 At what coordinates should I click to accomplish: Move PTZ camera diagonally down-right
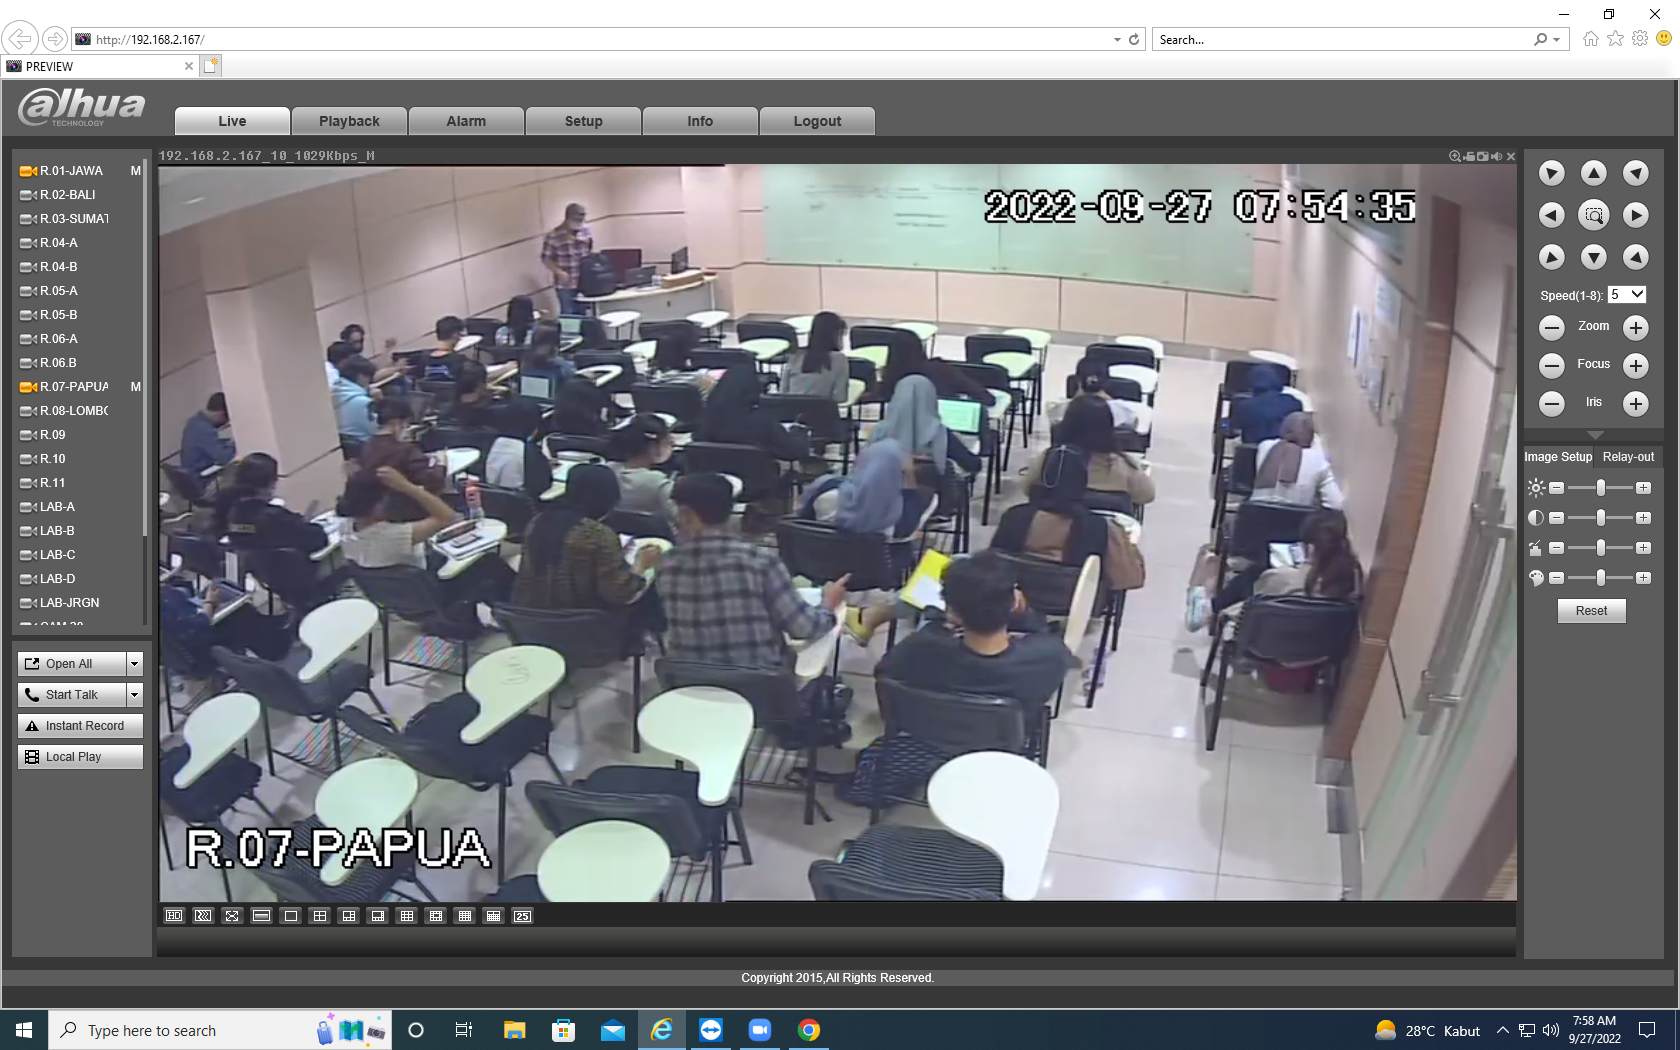1636,257
